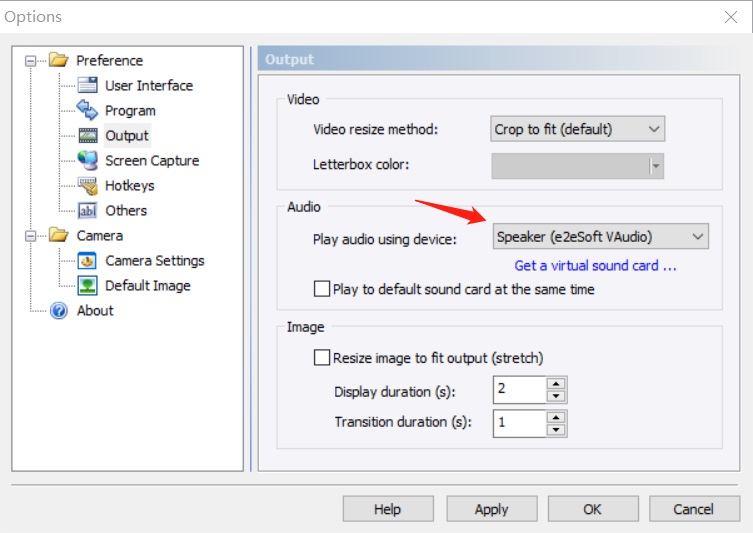Viewport: 753px width, 533px height.
Task: Click the Default Image icon
Action: pos(88,286)
